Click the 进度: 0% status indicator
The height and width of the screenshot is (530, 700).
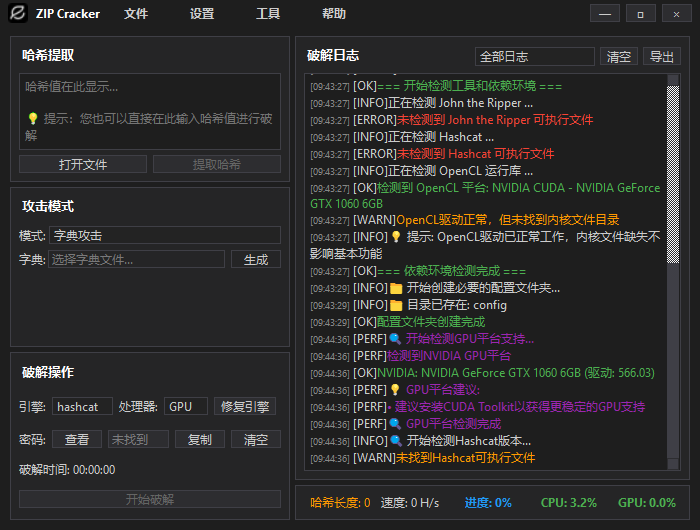(x=488, y=503)
